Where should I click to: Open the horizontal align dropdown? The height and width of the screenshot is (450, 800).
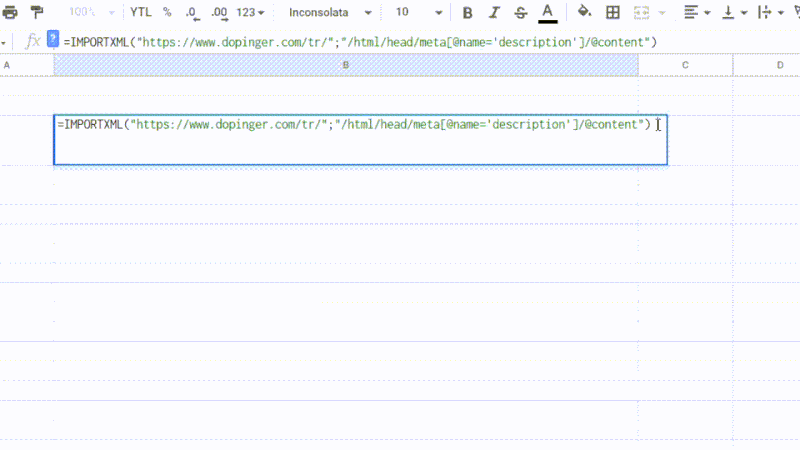pyautogui.click(x=696, y=12)
